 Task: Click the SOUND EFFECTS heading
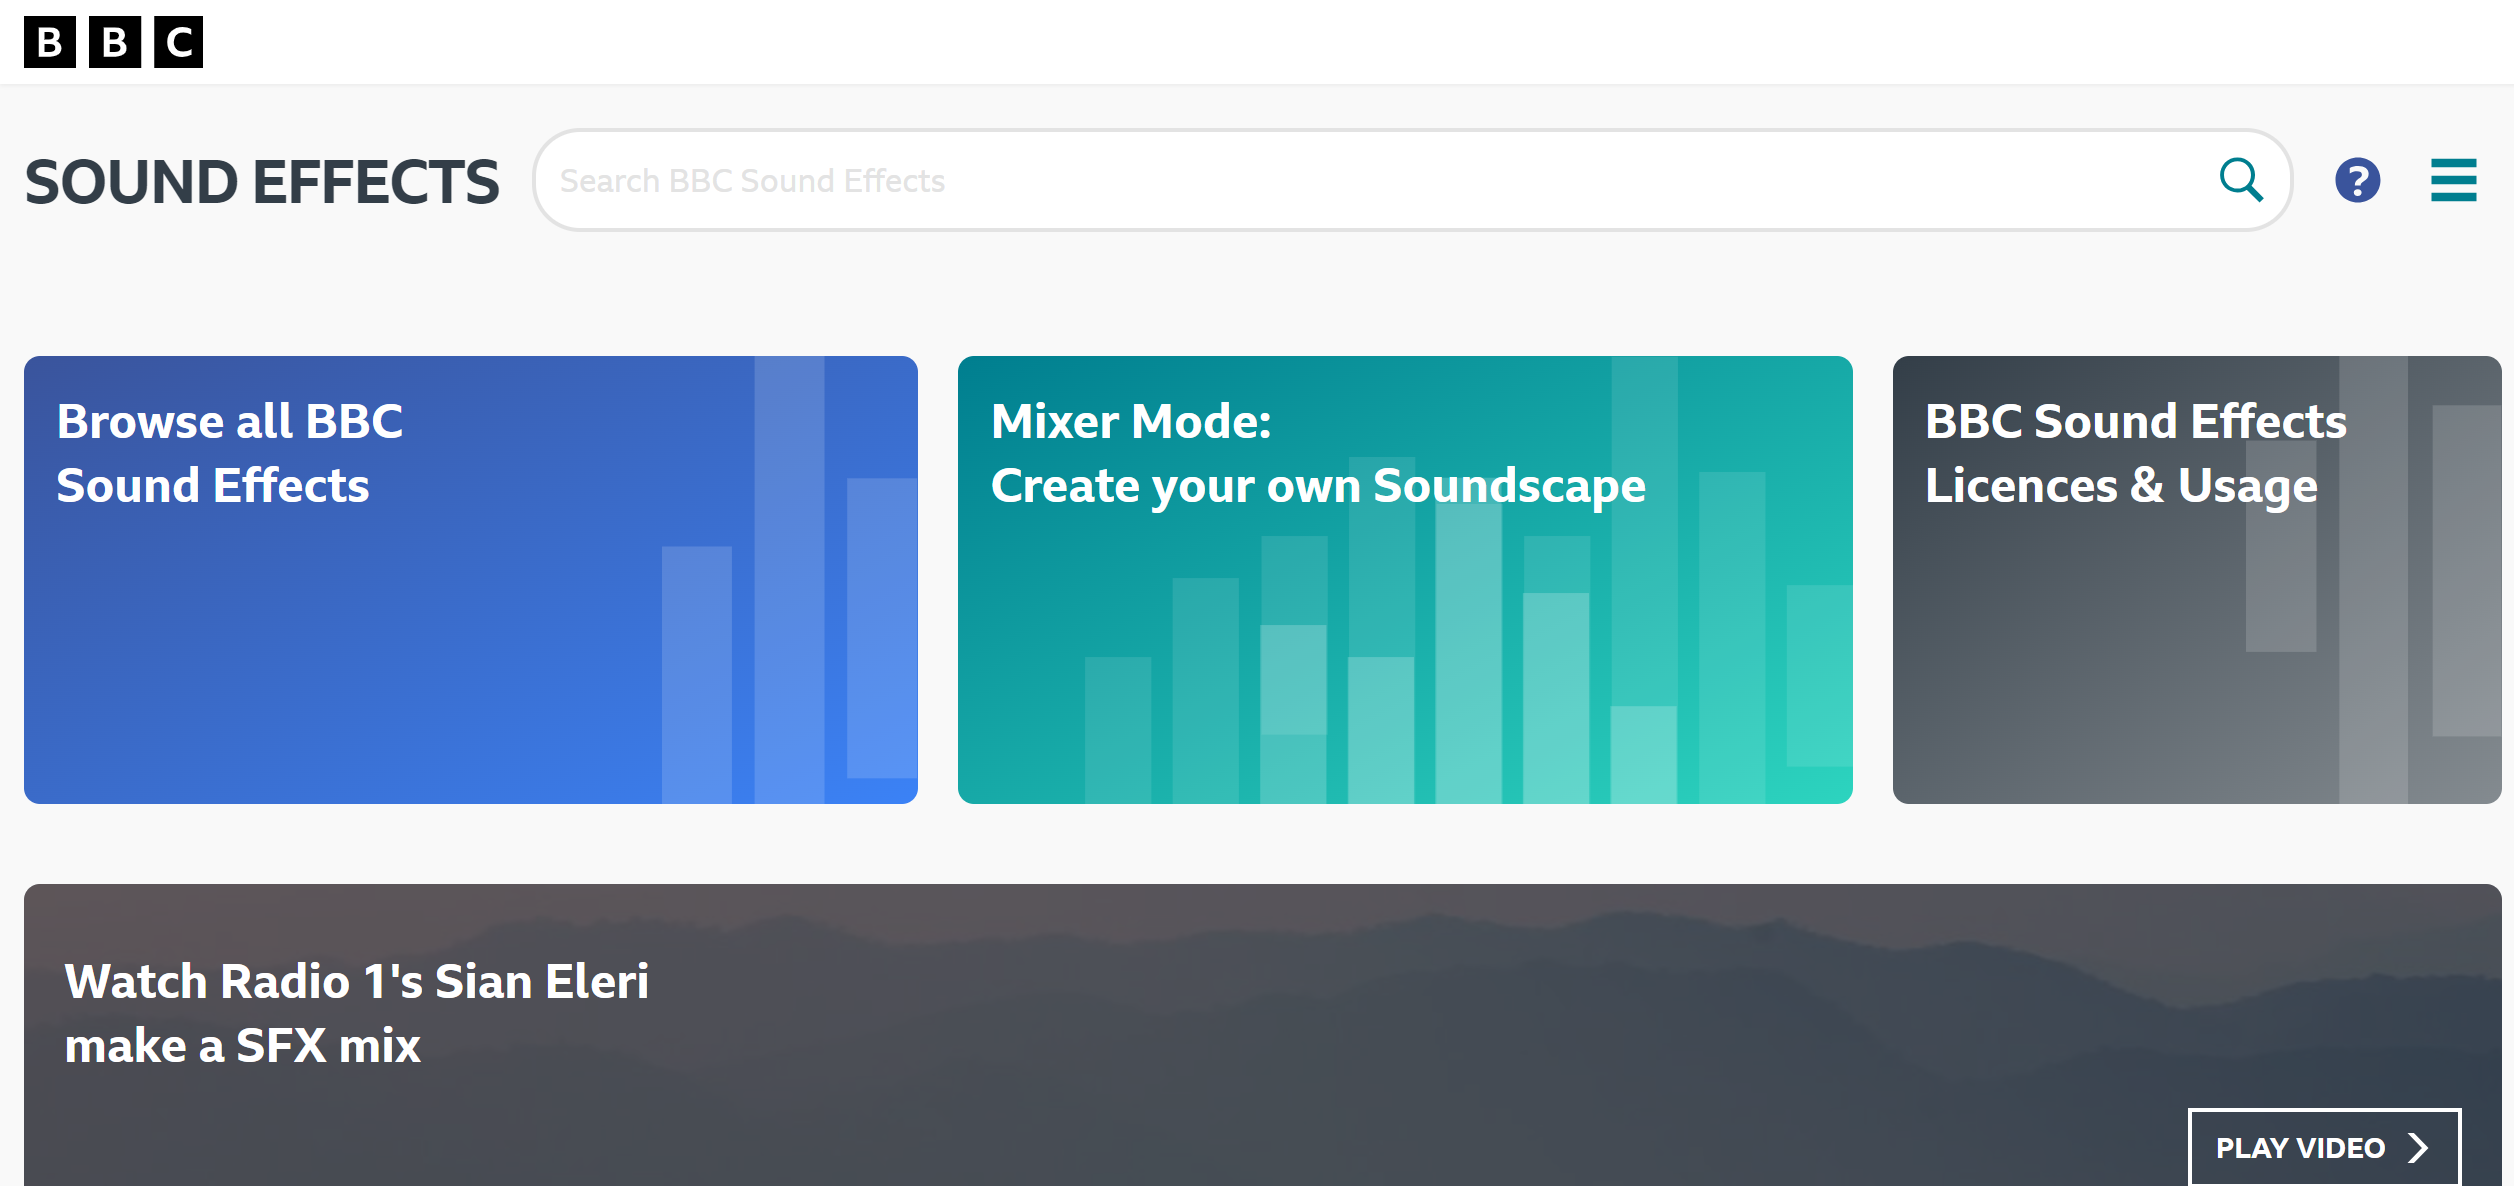pyautogui.click(x=262, y=182)
